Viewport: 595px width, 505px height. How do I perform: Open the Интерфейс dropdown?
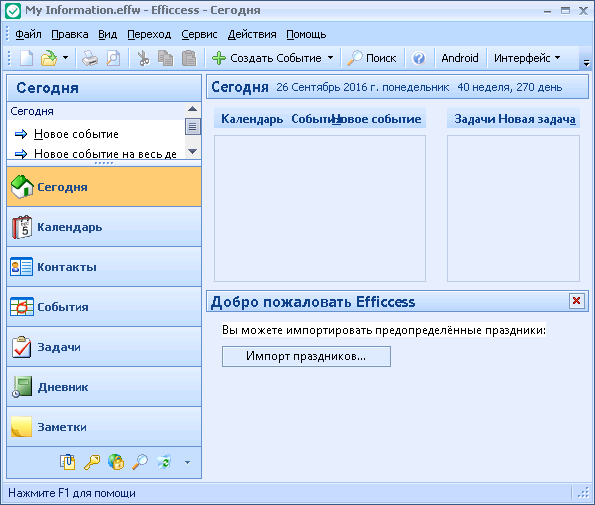point(527,58)
